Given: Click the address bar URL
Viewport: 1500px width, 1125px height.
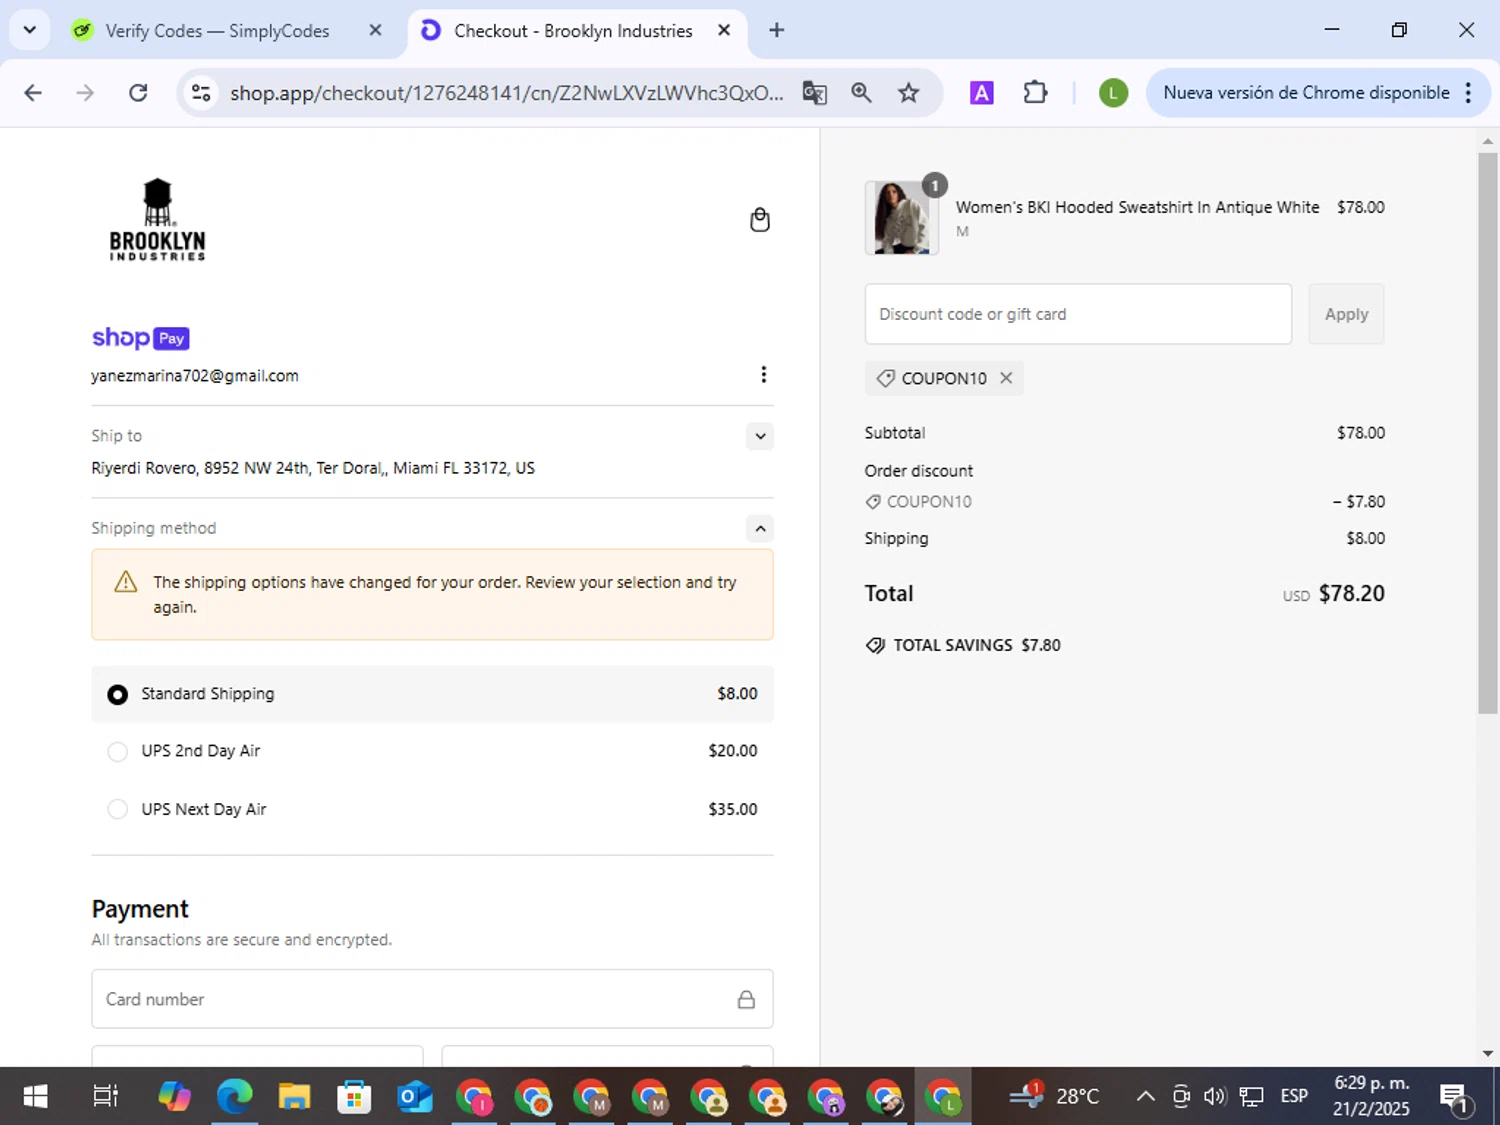Looking at the screenshot, I should click(506, 93).
